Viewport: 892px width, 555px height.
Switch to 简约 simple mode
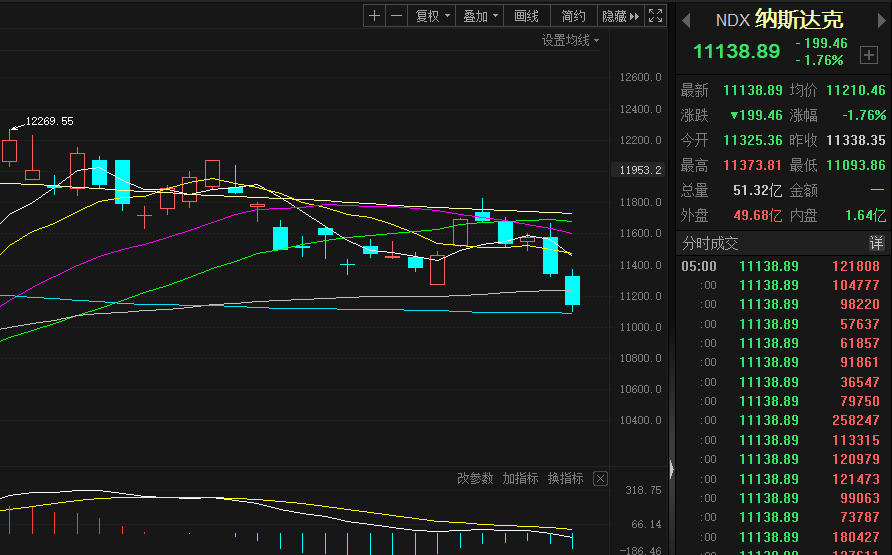tap(574, 16)
